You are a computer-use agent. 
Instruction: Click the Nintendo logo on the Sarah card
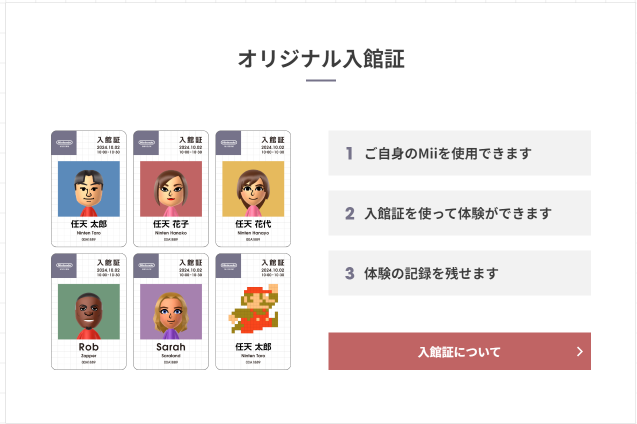coord(146,266)
